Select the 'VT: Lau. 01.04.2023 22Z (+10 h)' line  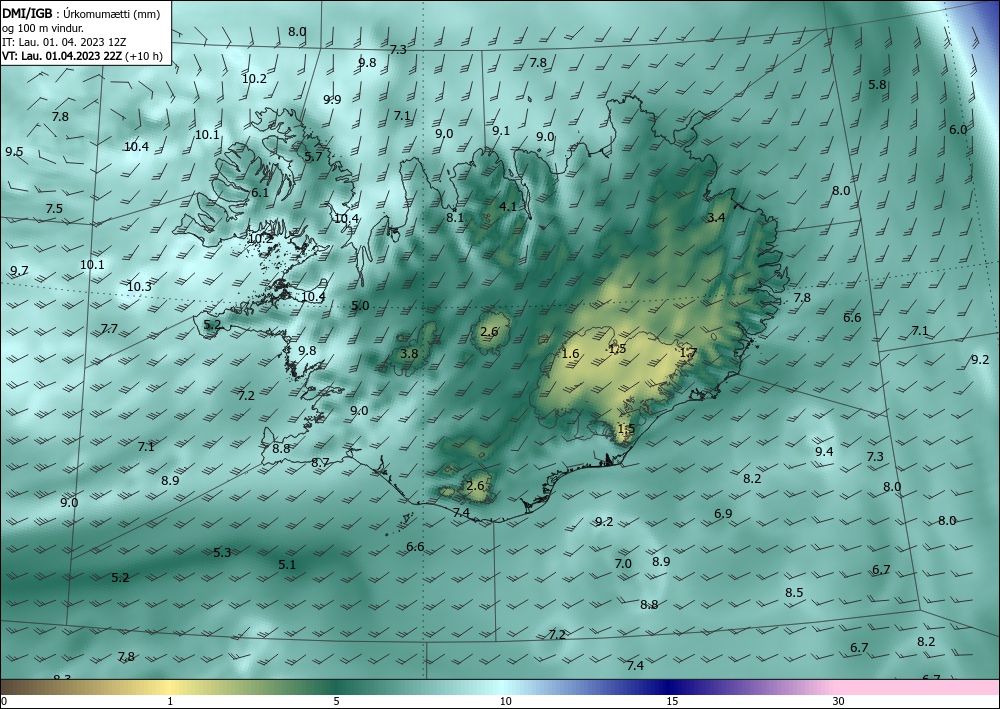point(82,56)
